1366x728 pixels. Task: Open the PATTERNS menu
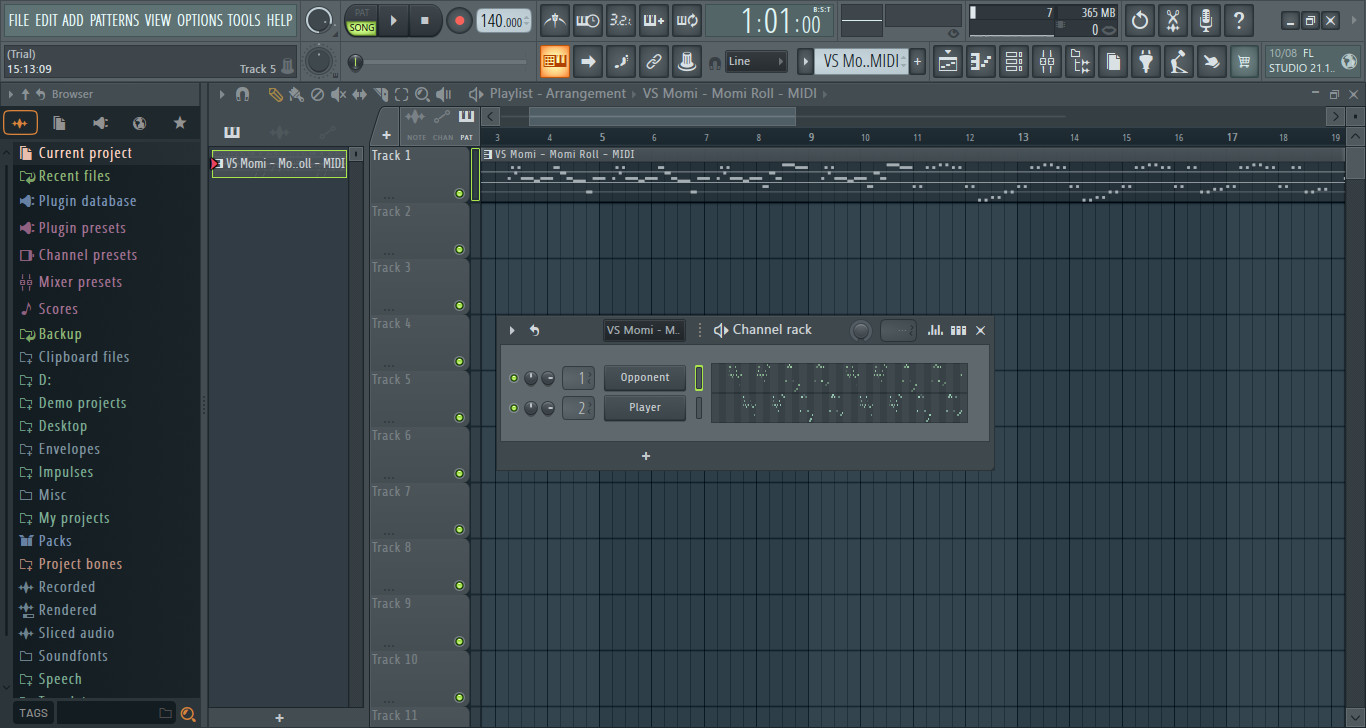(115, 19)
